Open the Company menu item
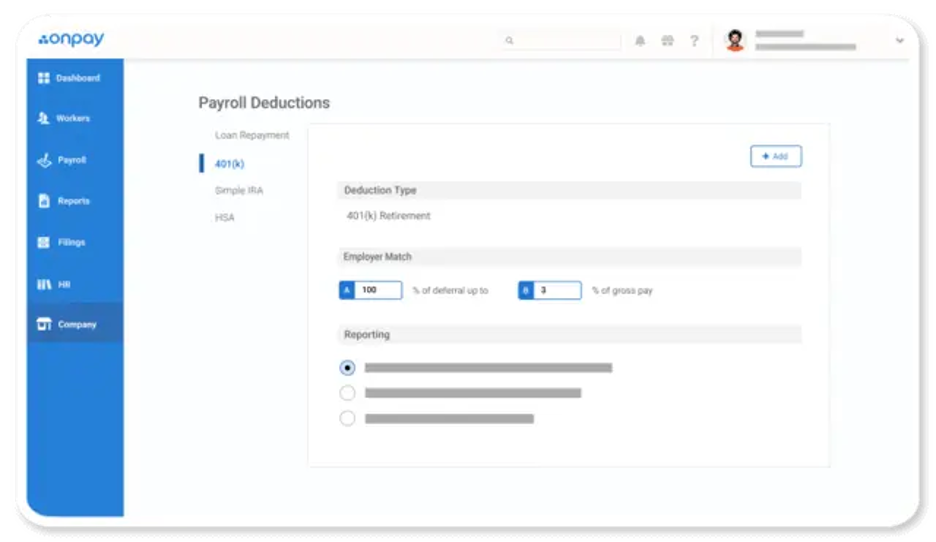Screen dimensions: 936x542 75,324
